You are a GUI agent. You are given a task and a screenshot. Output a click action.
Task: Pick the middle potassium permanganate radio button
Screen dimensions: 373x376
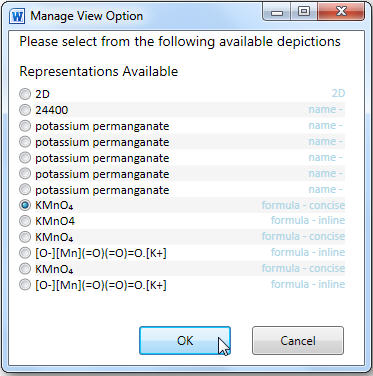(x=25, y=158)
